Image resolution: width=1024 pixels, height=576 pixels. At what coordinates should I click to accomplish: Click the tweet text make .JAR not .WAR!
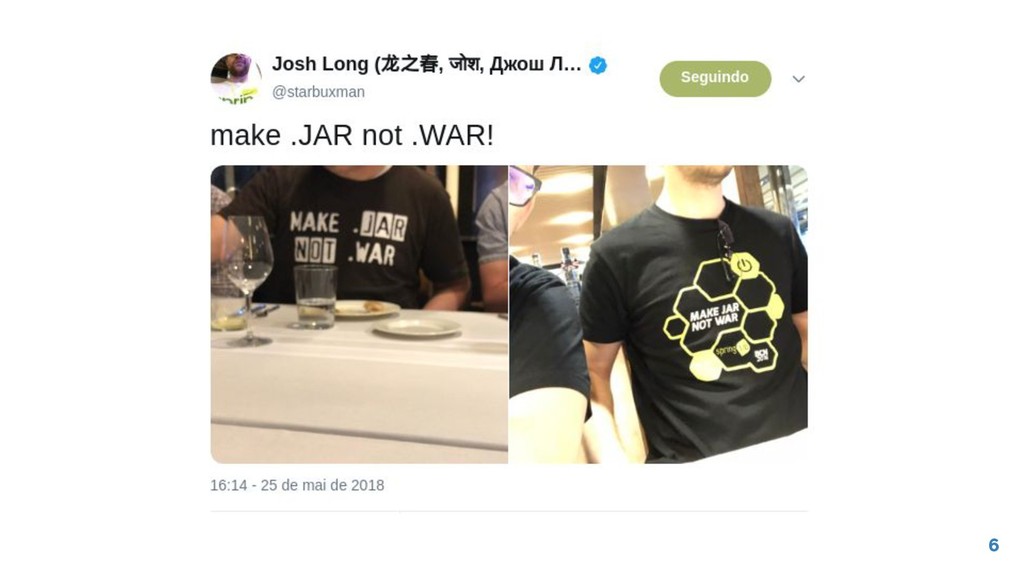pyautogui.click(x=352, y=135)
